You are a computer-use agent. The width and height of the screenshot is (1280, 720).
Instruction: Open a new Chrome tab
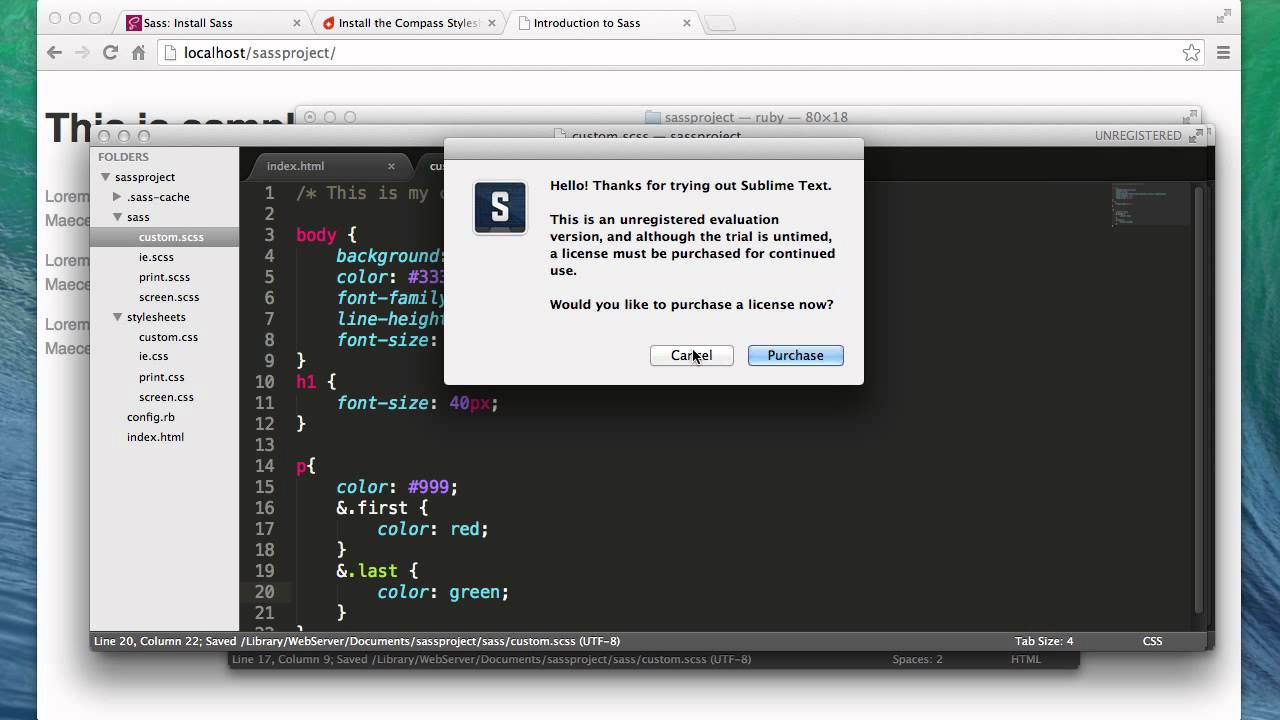point(719,23)
